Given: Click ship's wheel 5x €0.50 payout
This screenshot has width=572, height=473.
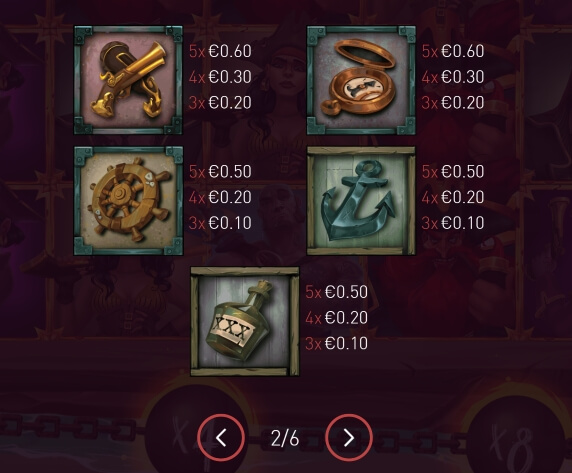Looking at the screenshot, I should [x=220, y=171].
